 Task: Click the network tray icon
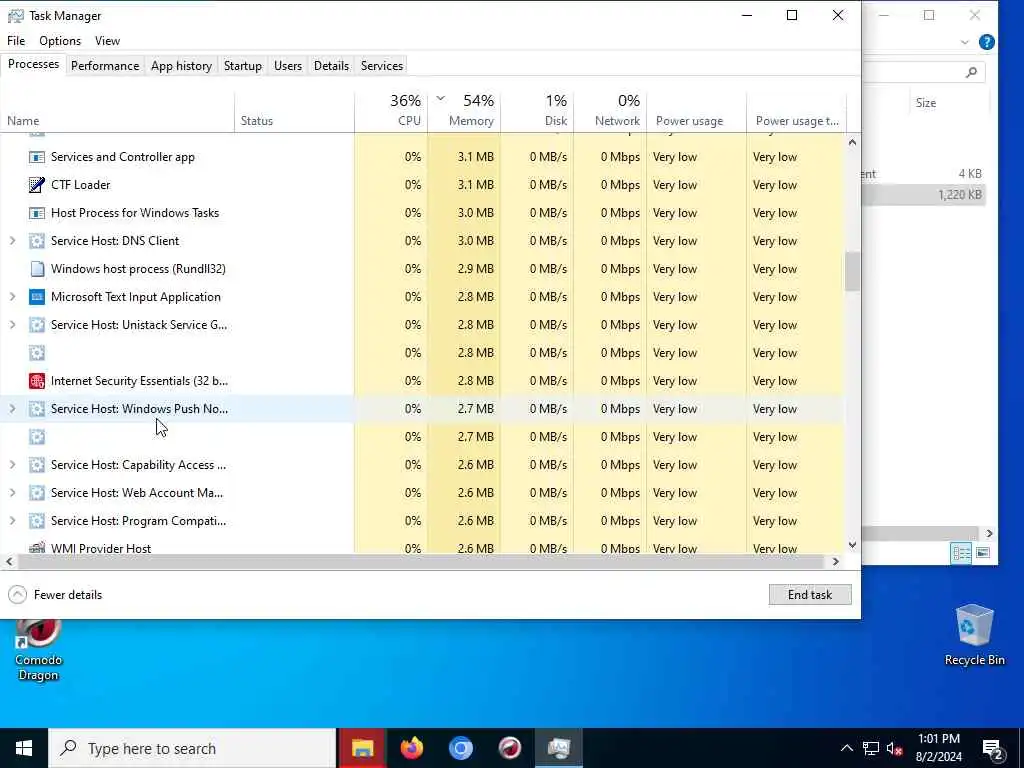871,748
